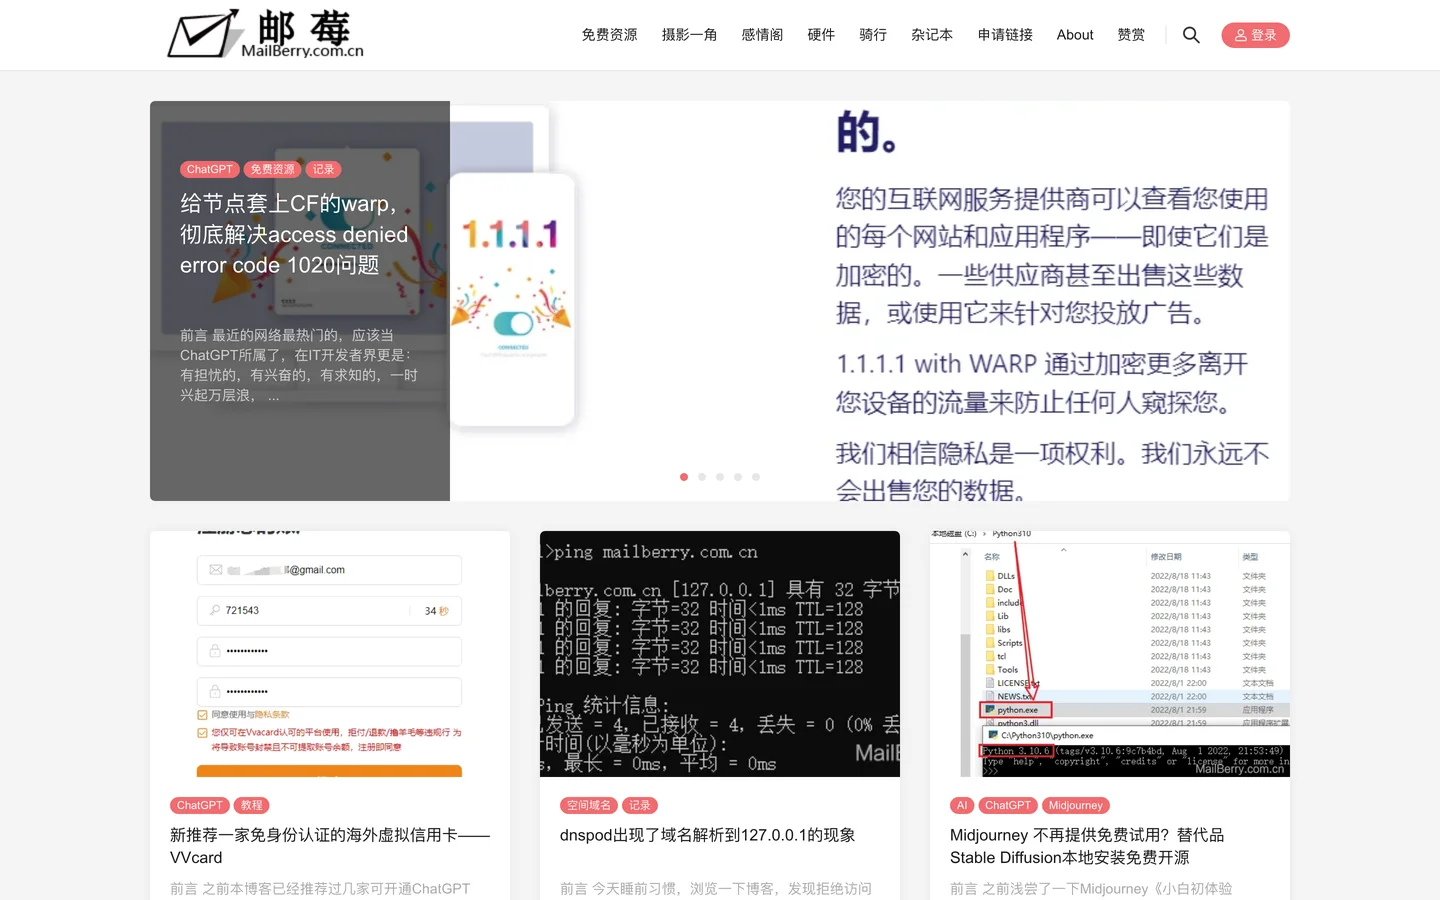
Task: Click the MailBerry envelope logo
Action: (x=265, y=34)
